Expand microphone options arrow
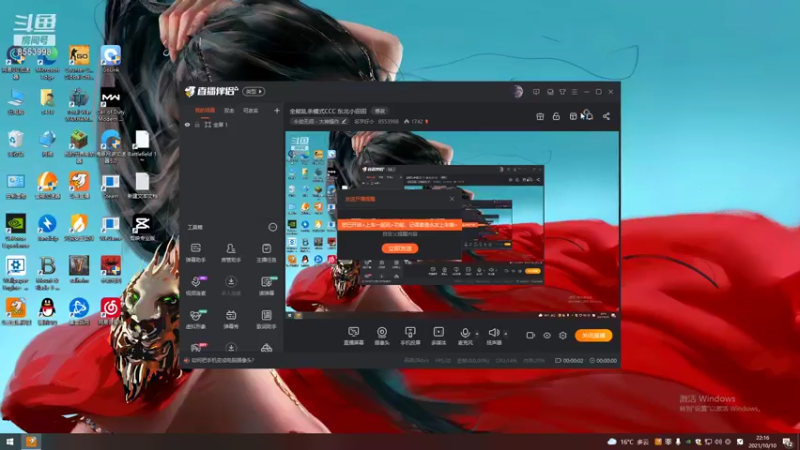Viewport: 800px width, 450px height. [x=477, y=334]
